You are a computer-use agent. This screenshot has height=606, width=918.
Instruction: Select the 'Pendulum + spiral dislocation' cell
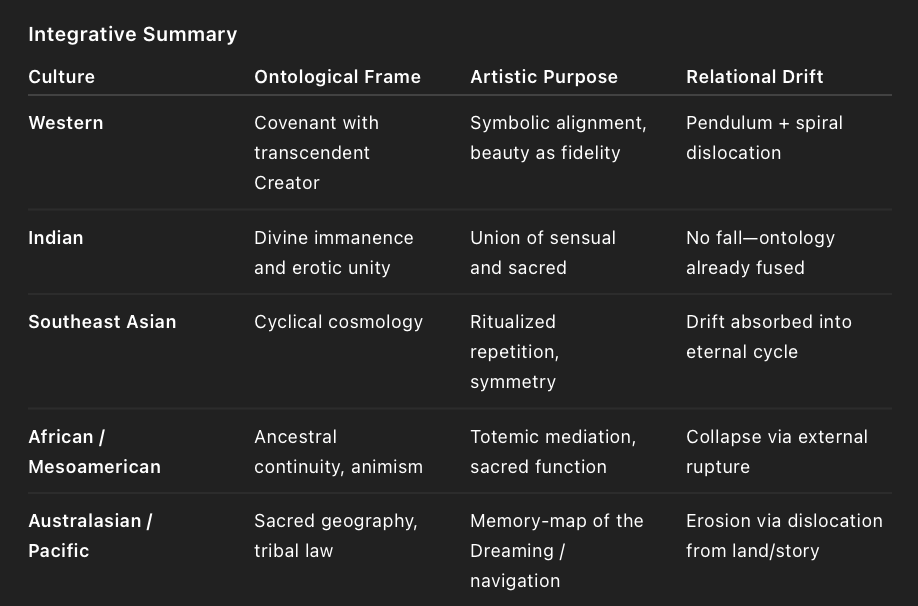pos(765,138)
